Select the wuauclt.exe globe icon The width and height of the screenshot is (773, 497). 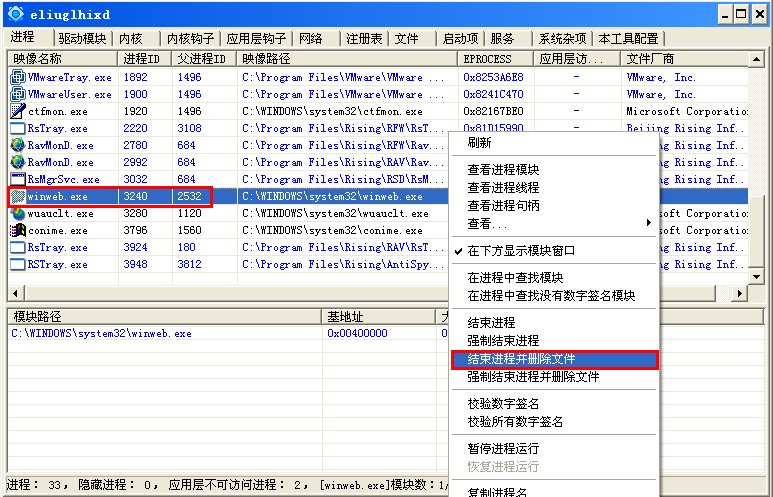(17, 213)
